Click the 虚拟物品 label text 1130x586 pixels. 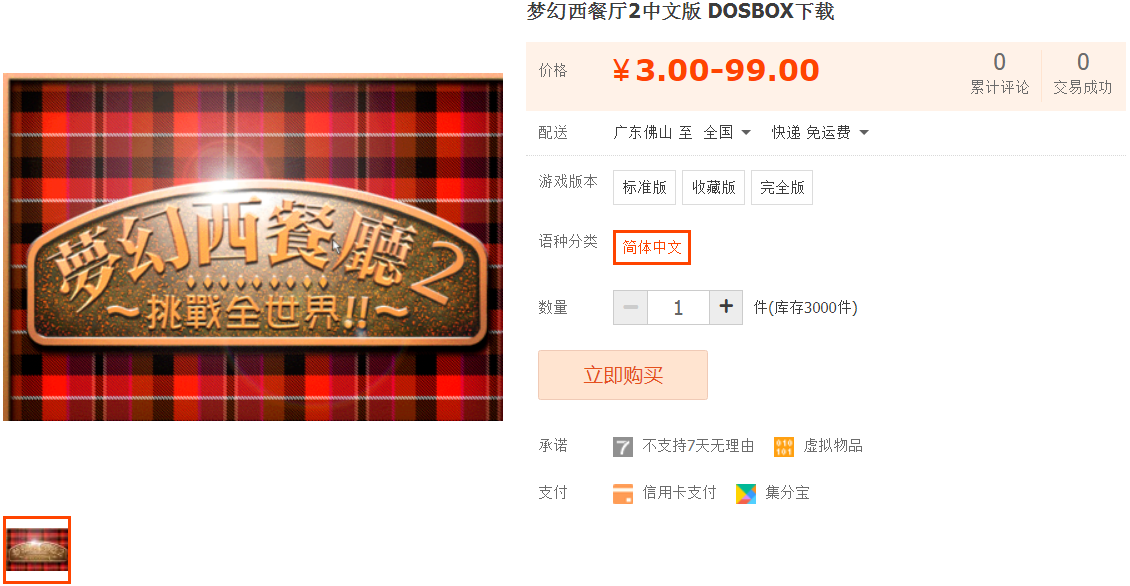click(833, 446)
